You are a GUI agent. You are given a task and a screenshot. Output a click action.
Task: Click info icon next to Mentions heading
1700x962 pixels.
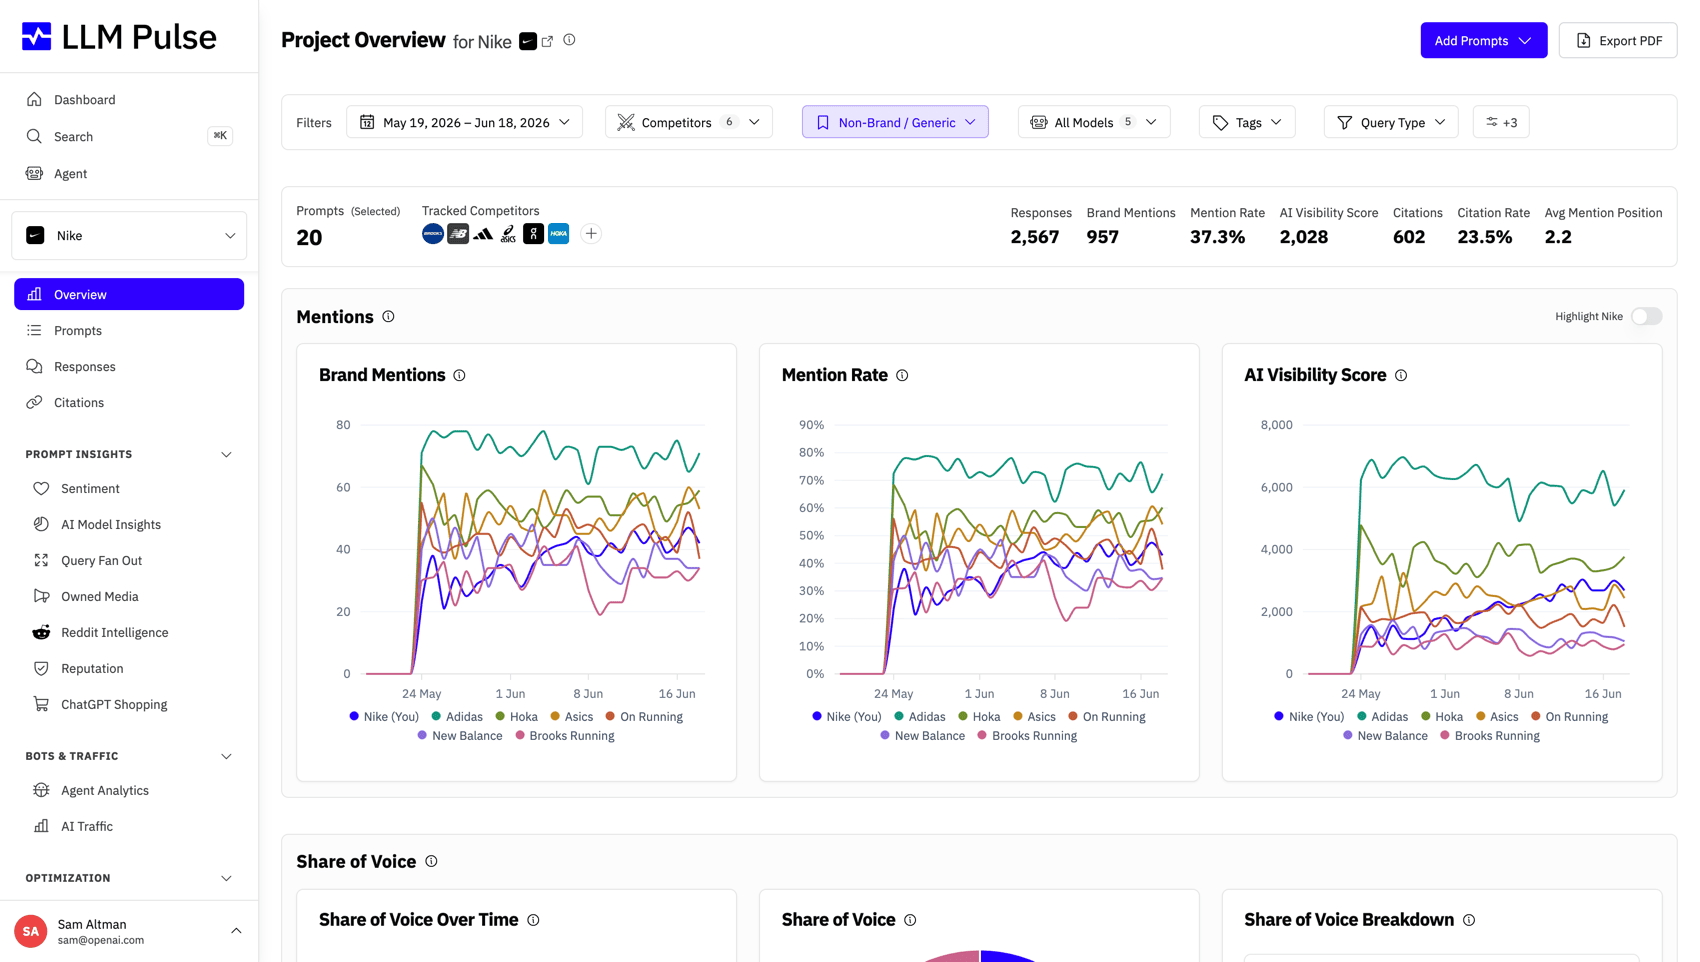point(388,317)
